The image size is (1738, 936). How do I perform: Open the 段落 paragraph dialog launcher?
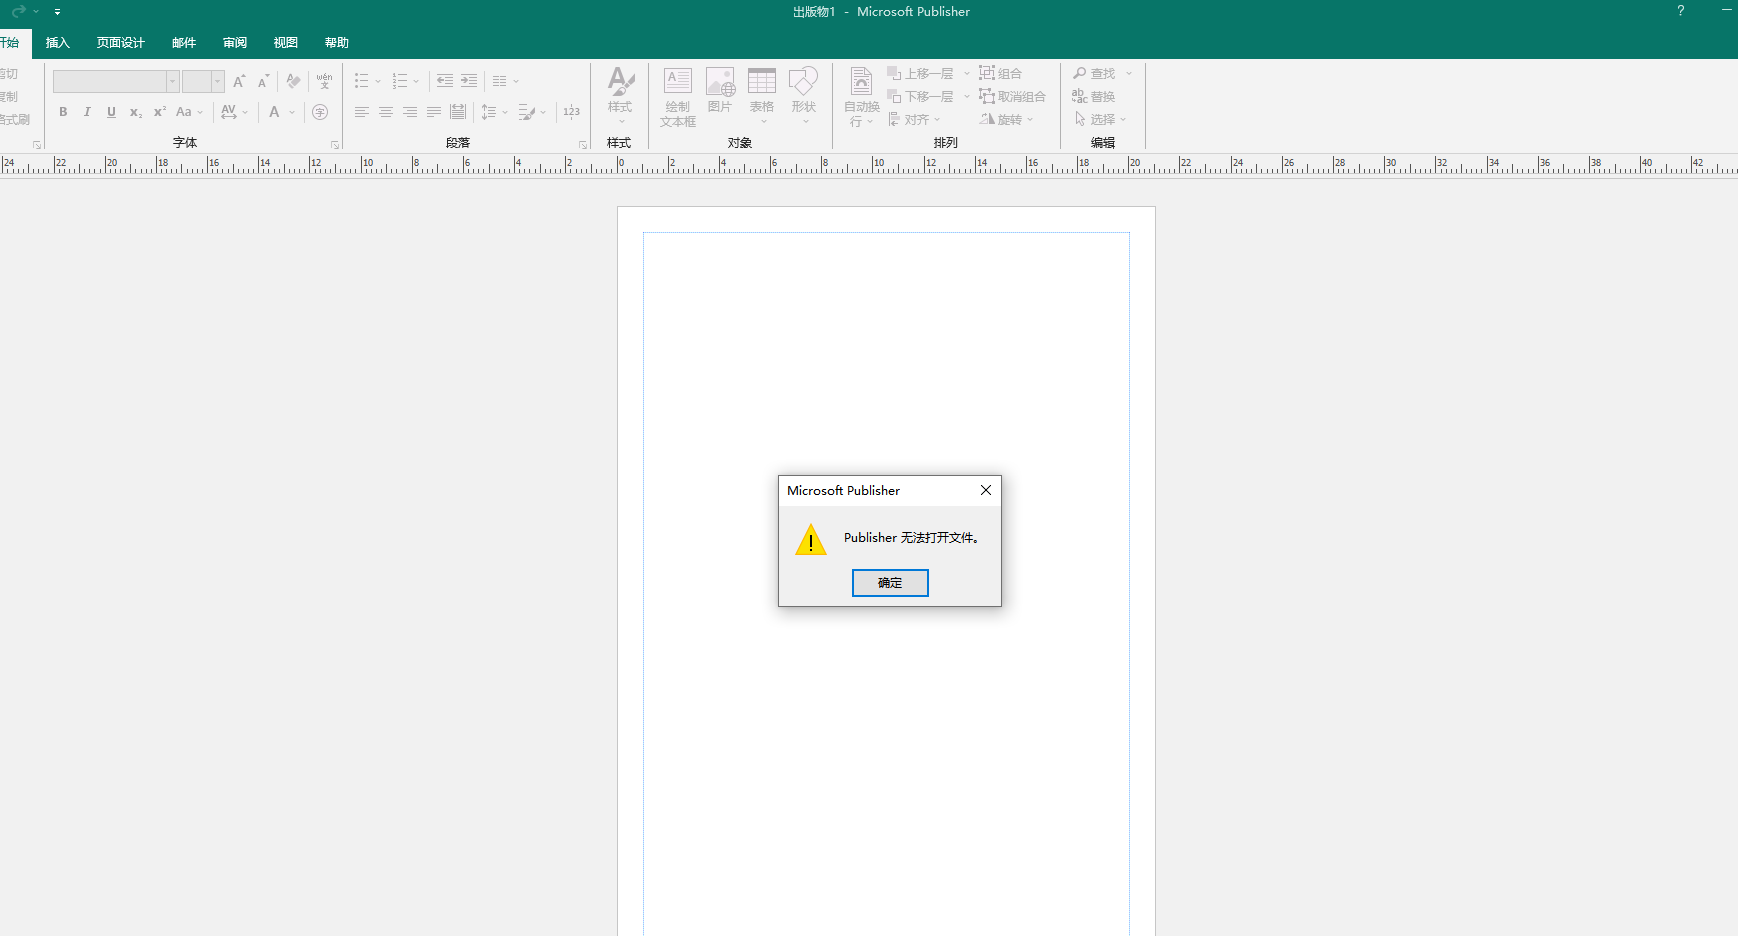(x=583, y=145)
